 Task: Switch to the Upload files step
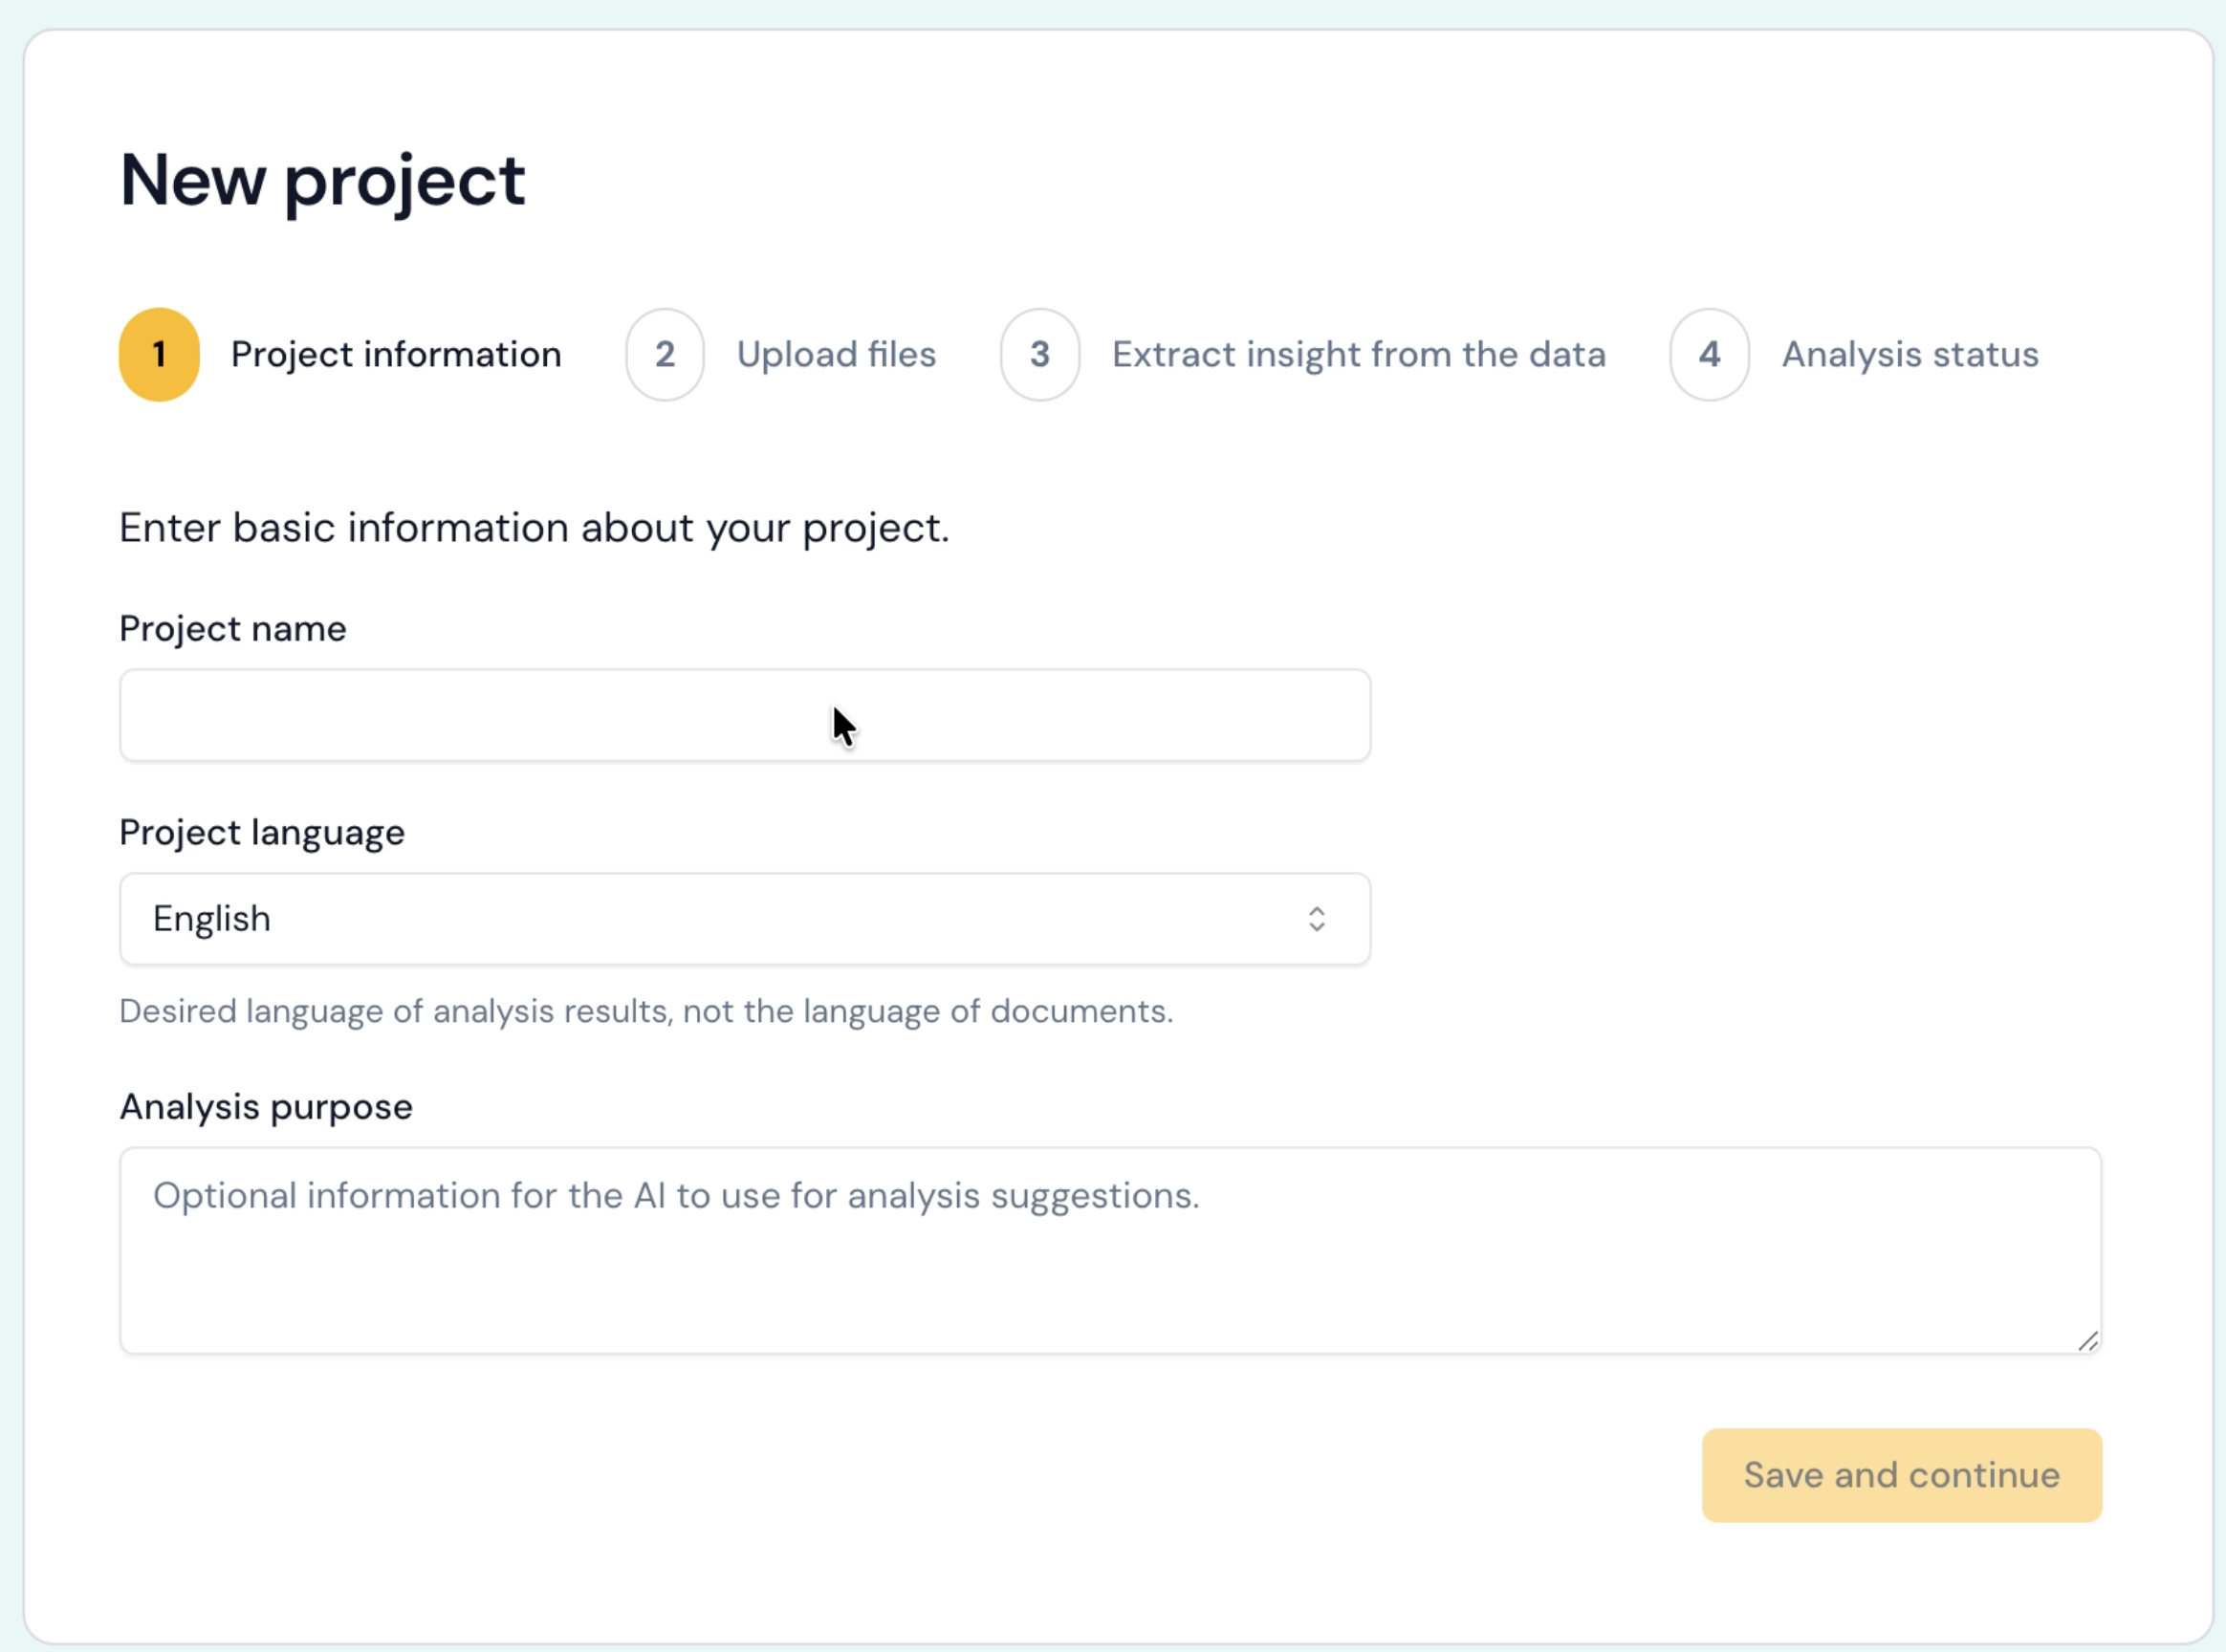(837, 354)
